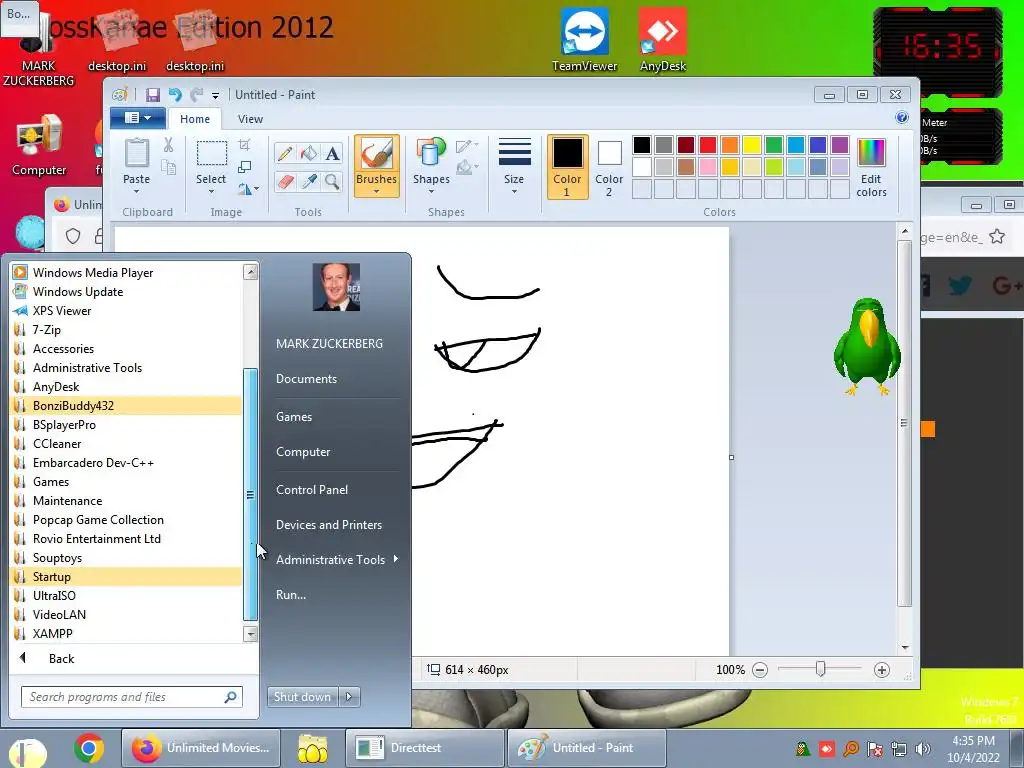Expand Shut down options arrow

[x=349, y=697]
